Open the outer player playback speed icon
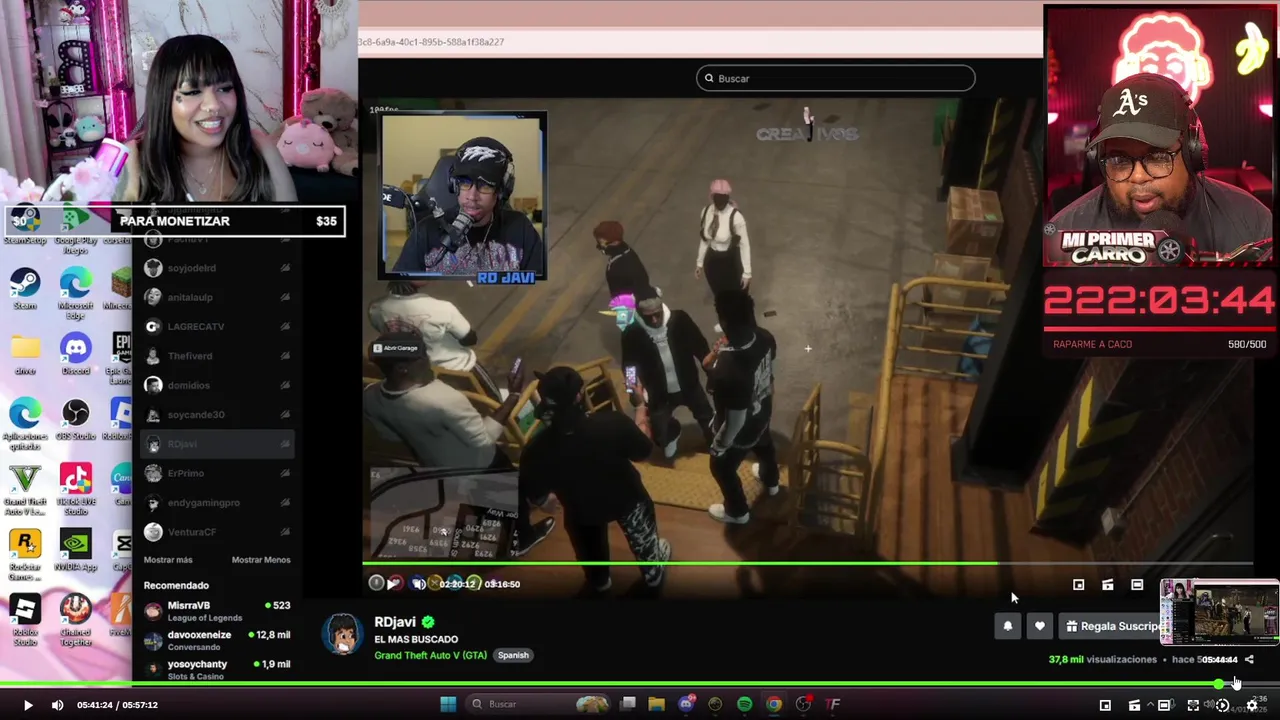 click(x=1222, y=705)
